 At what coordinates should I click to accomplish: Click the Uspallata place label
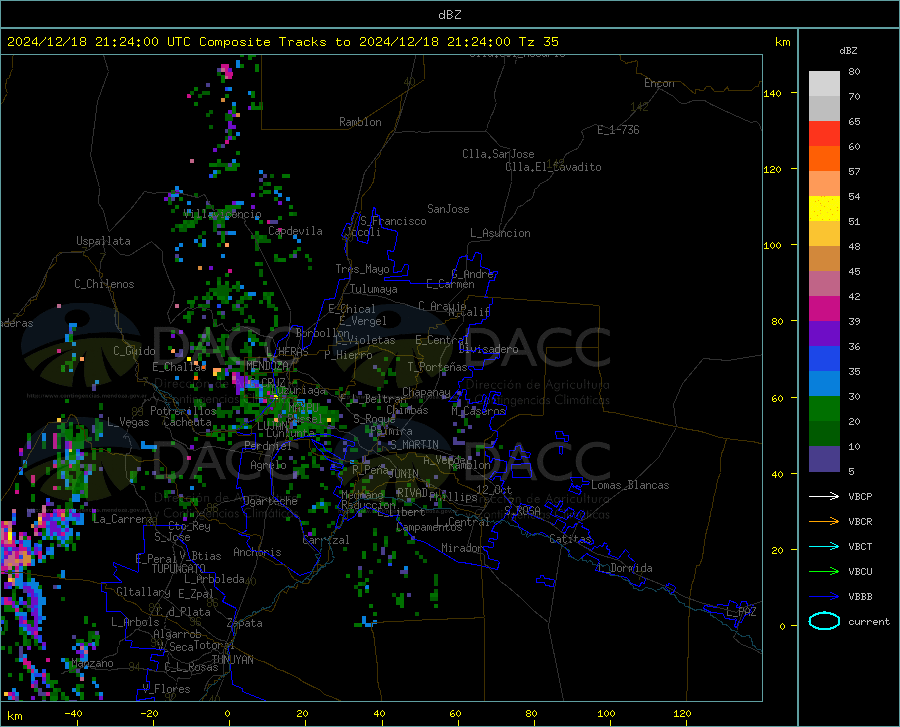(x=103, y=241)
